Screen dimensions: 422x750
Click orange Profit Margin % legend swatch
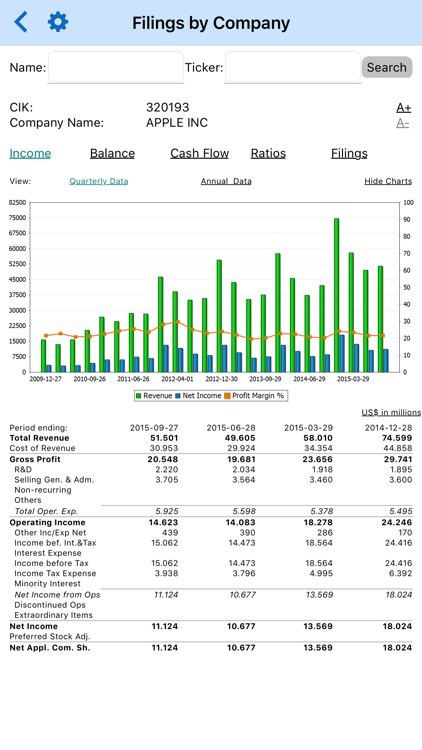[x=228, y=396]
